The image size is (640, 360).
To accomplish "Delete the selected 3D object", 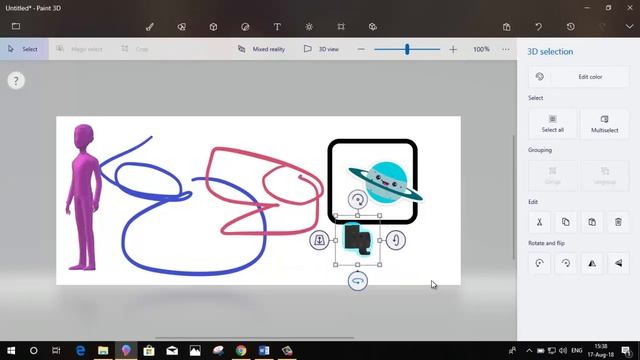I will pyautogui.click(x=618, y=222).
